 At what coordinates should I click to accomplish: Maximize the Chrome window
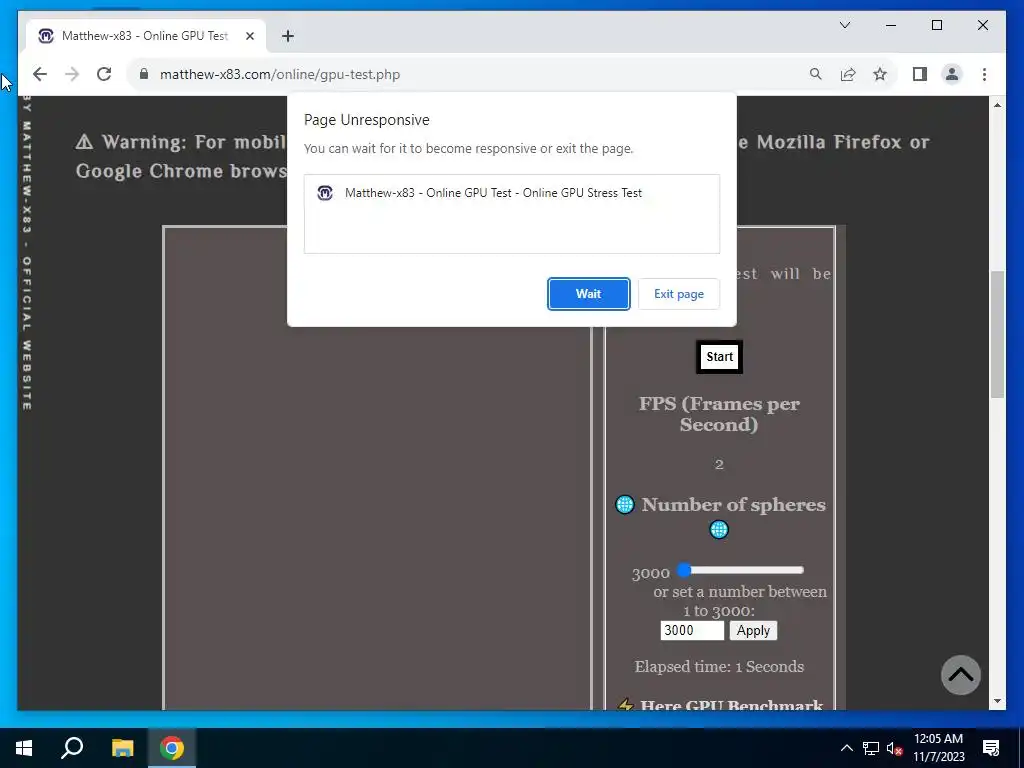(936, 25)
